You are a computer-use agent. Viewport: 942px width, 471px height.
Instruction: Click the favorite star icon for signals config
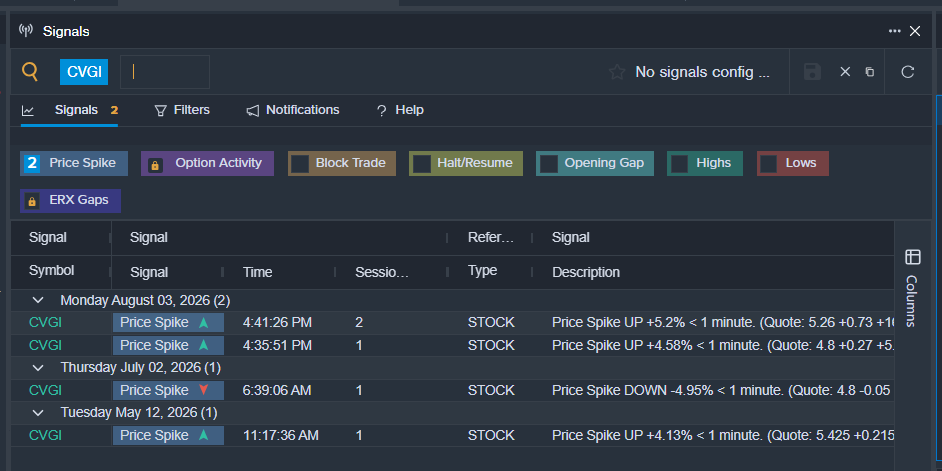617,72
